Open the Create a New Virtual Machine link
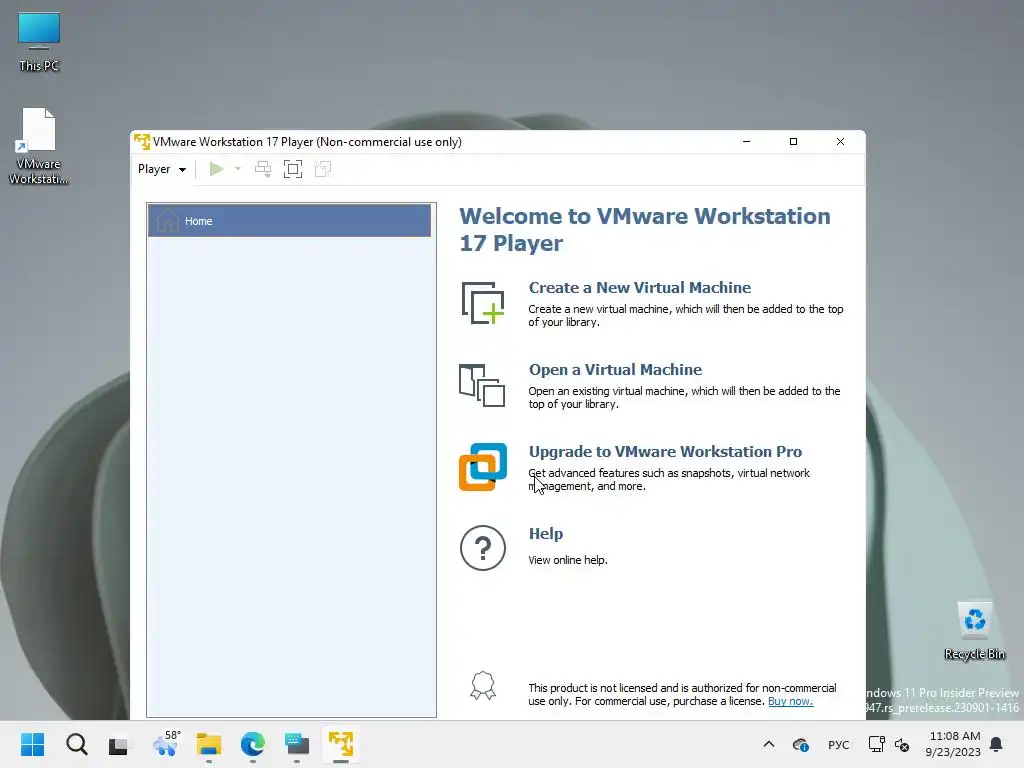Image resolution: width=1024 pixels, height=768 pixels. [639, 287]
